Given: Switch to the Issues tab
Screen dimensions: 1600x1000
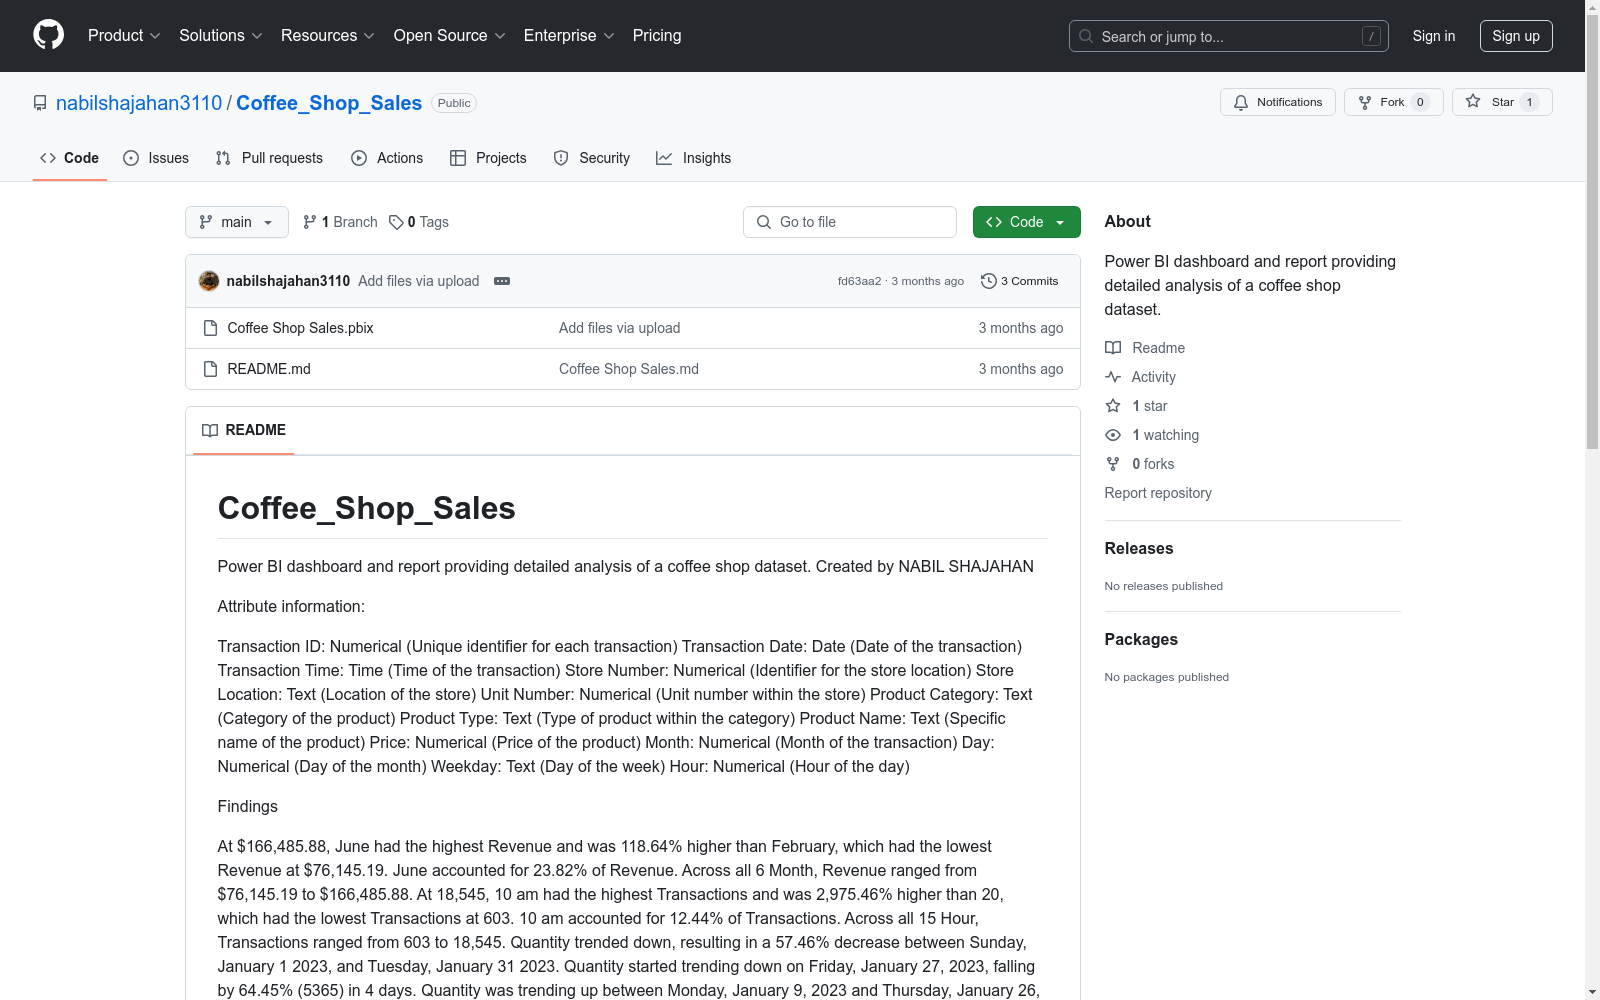Looking at the screenshot, I should point(156,158).
